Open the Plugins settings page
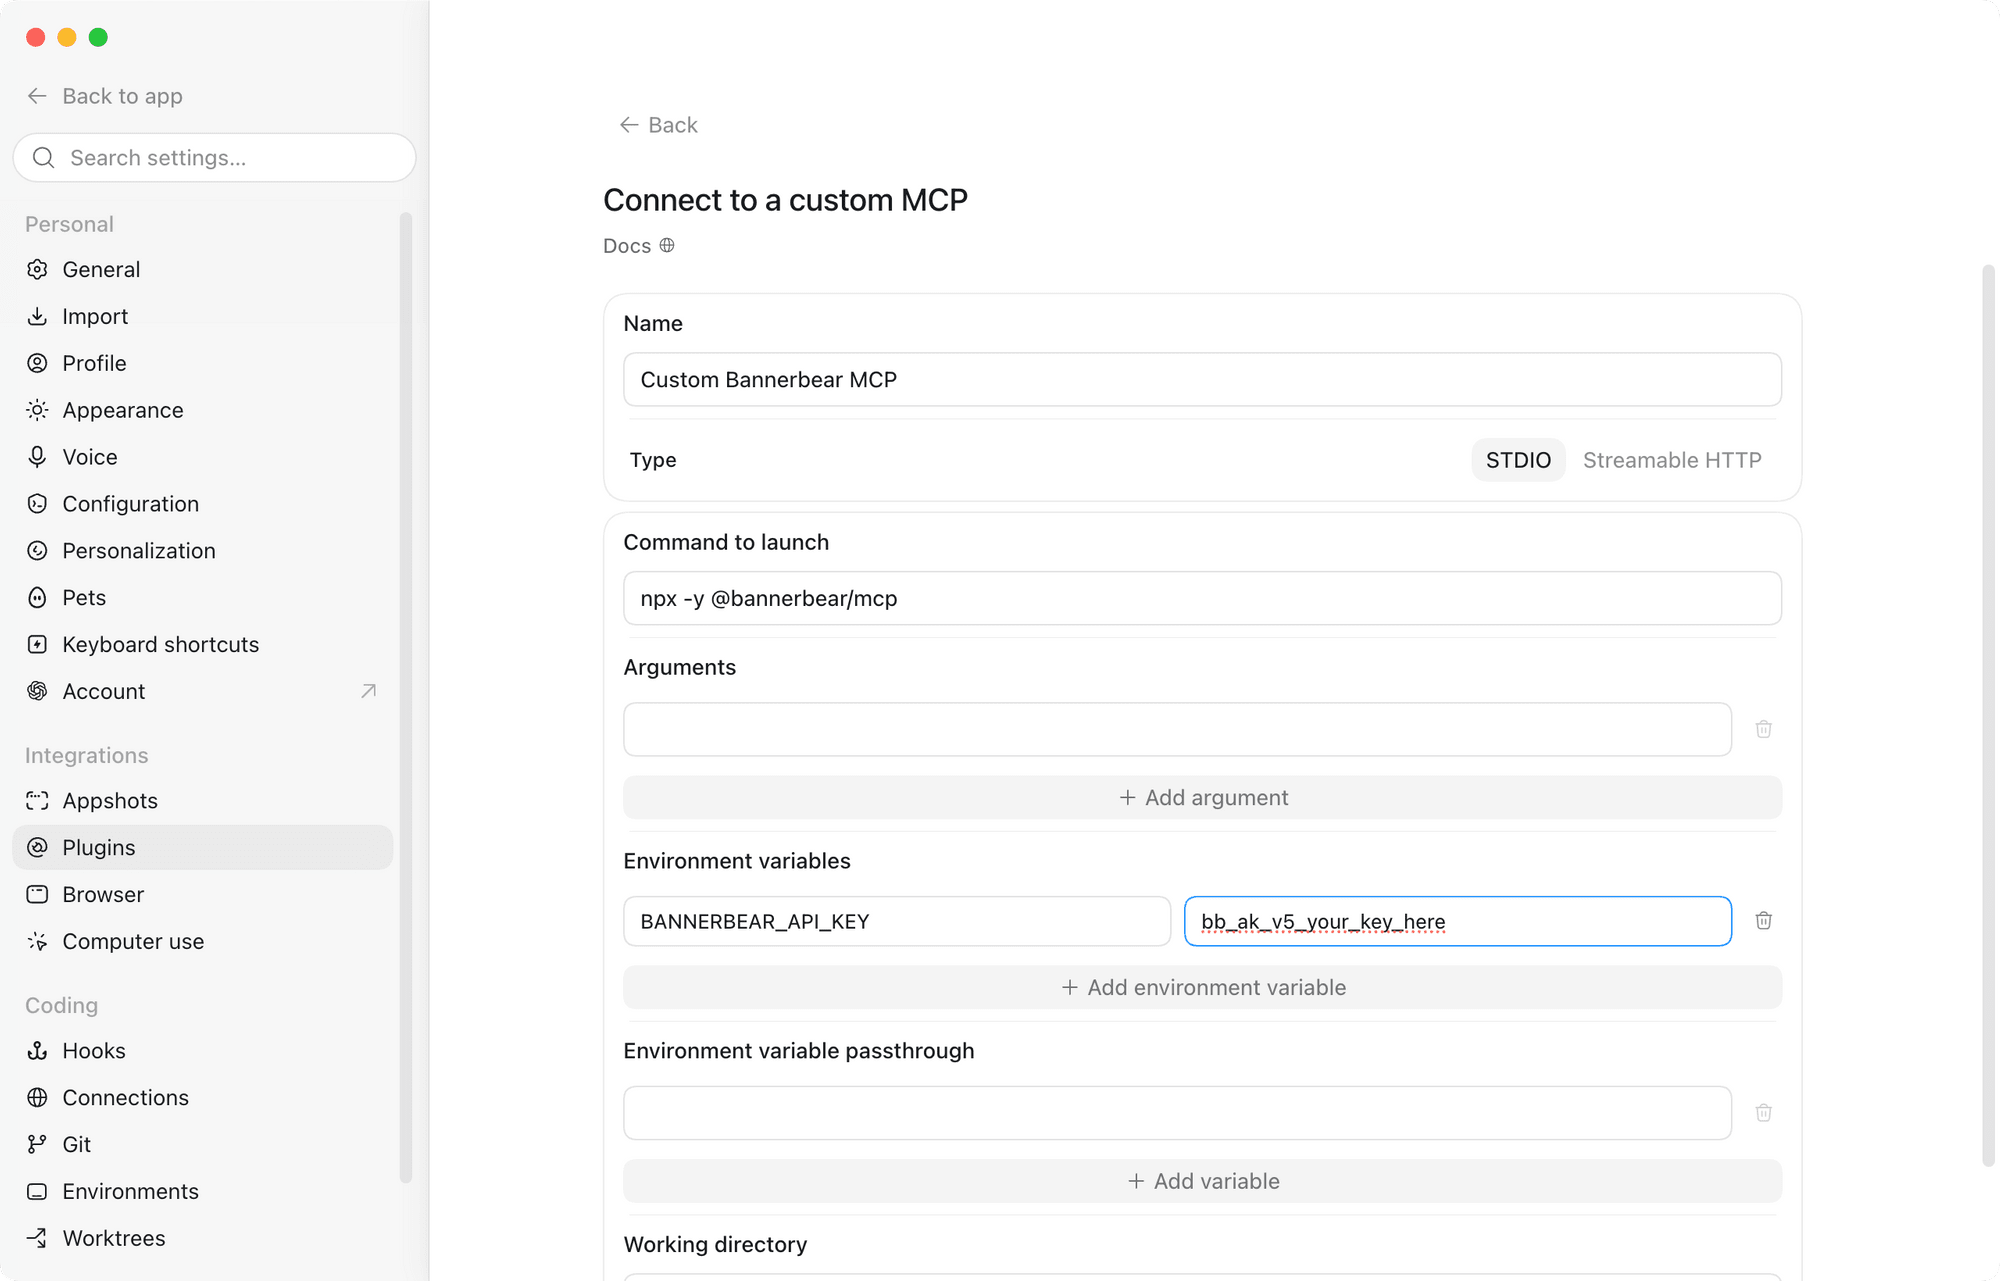This screenshot has width=2000, height=1281. [202, 848]
